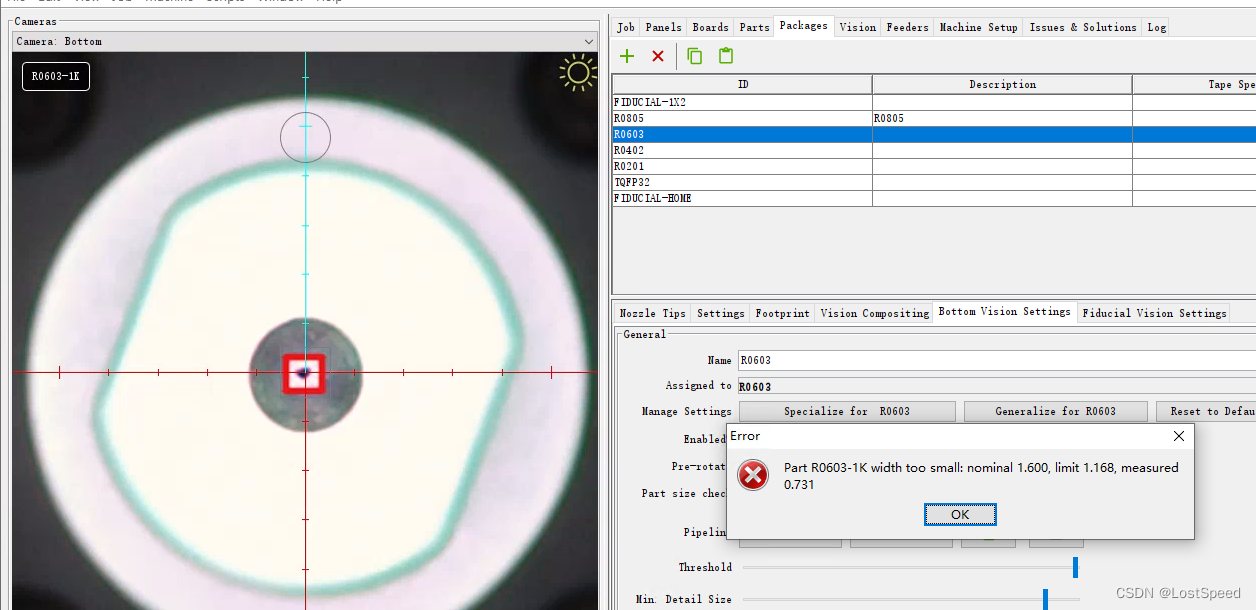Select the R0402 package row
This screenshot has height=610, width=1256.
point(934,150)
